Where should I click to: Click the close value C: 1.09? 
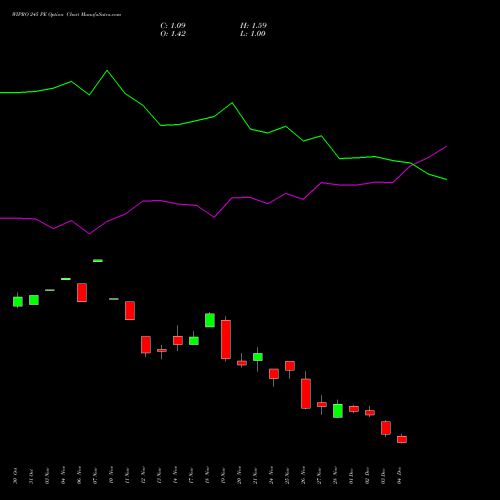173,26
